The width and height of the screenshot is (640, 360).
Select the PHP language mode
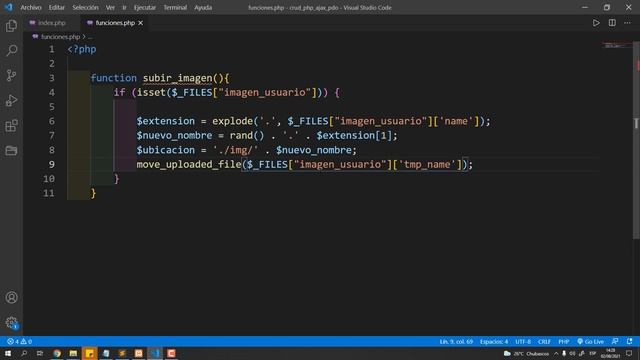pos(564,341)
